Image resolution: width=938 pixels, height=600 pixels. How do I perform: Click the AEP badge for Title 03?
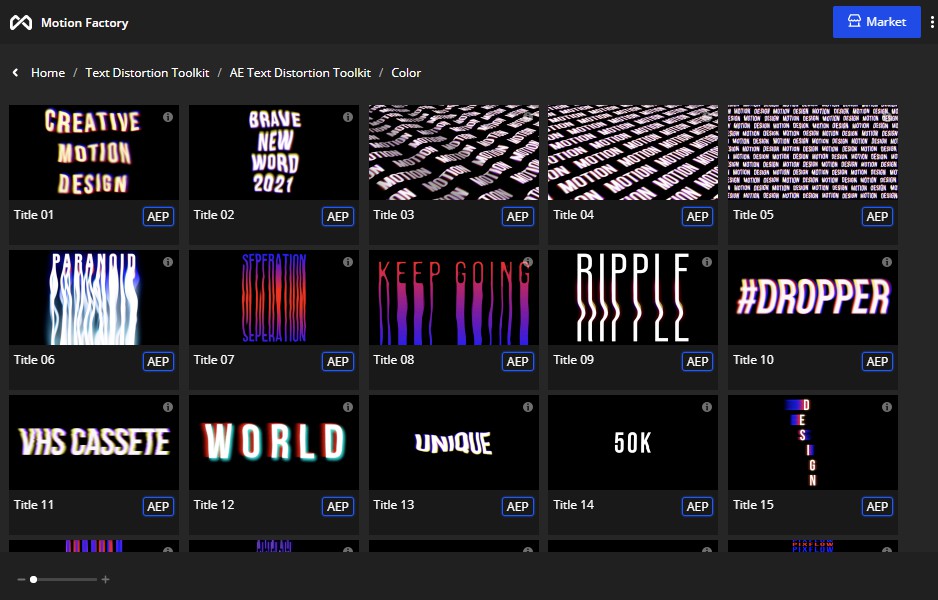click(517, 217)
